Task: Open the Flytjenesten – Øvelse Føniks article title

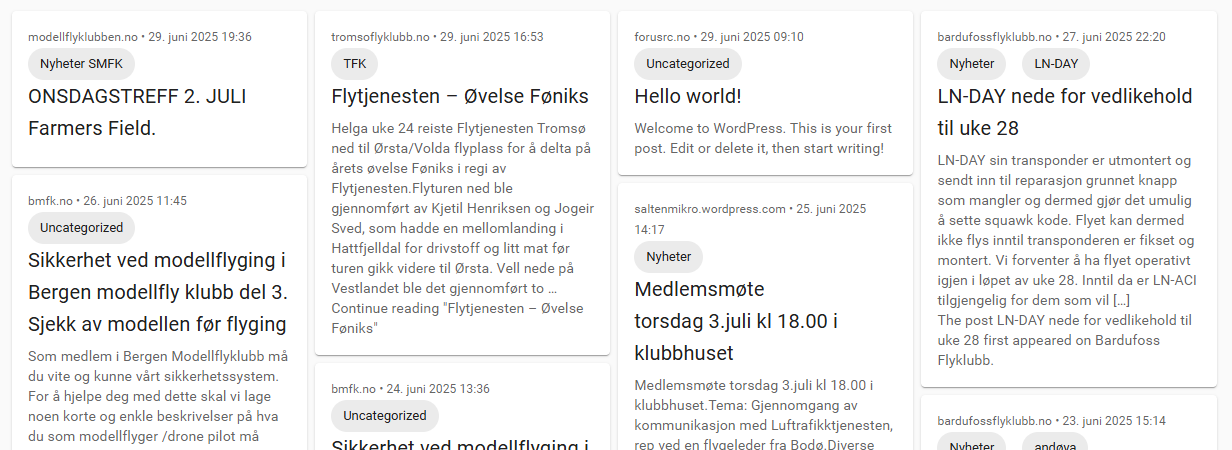Action: (460, 96)
